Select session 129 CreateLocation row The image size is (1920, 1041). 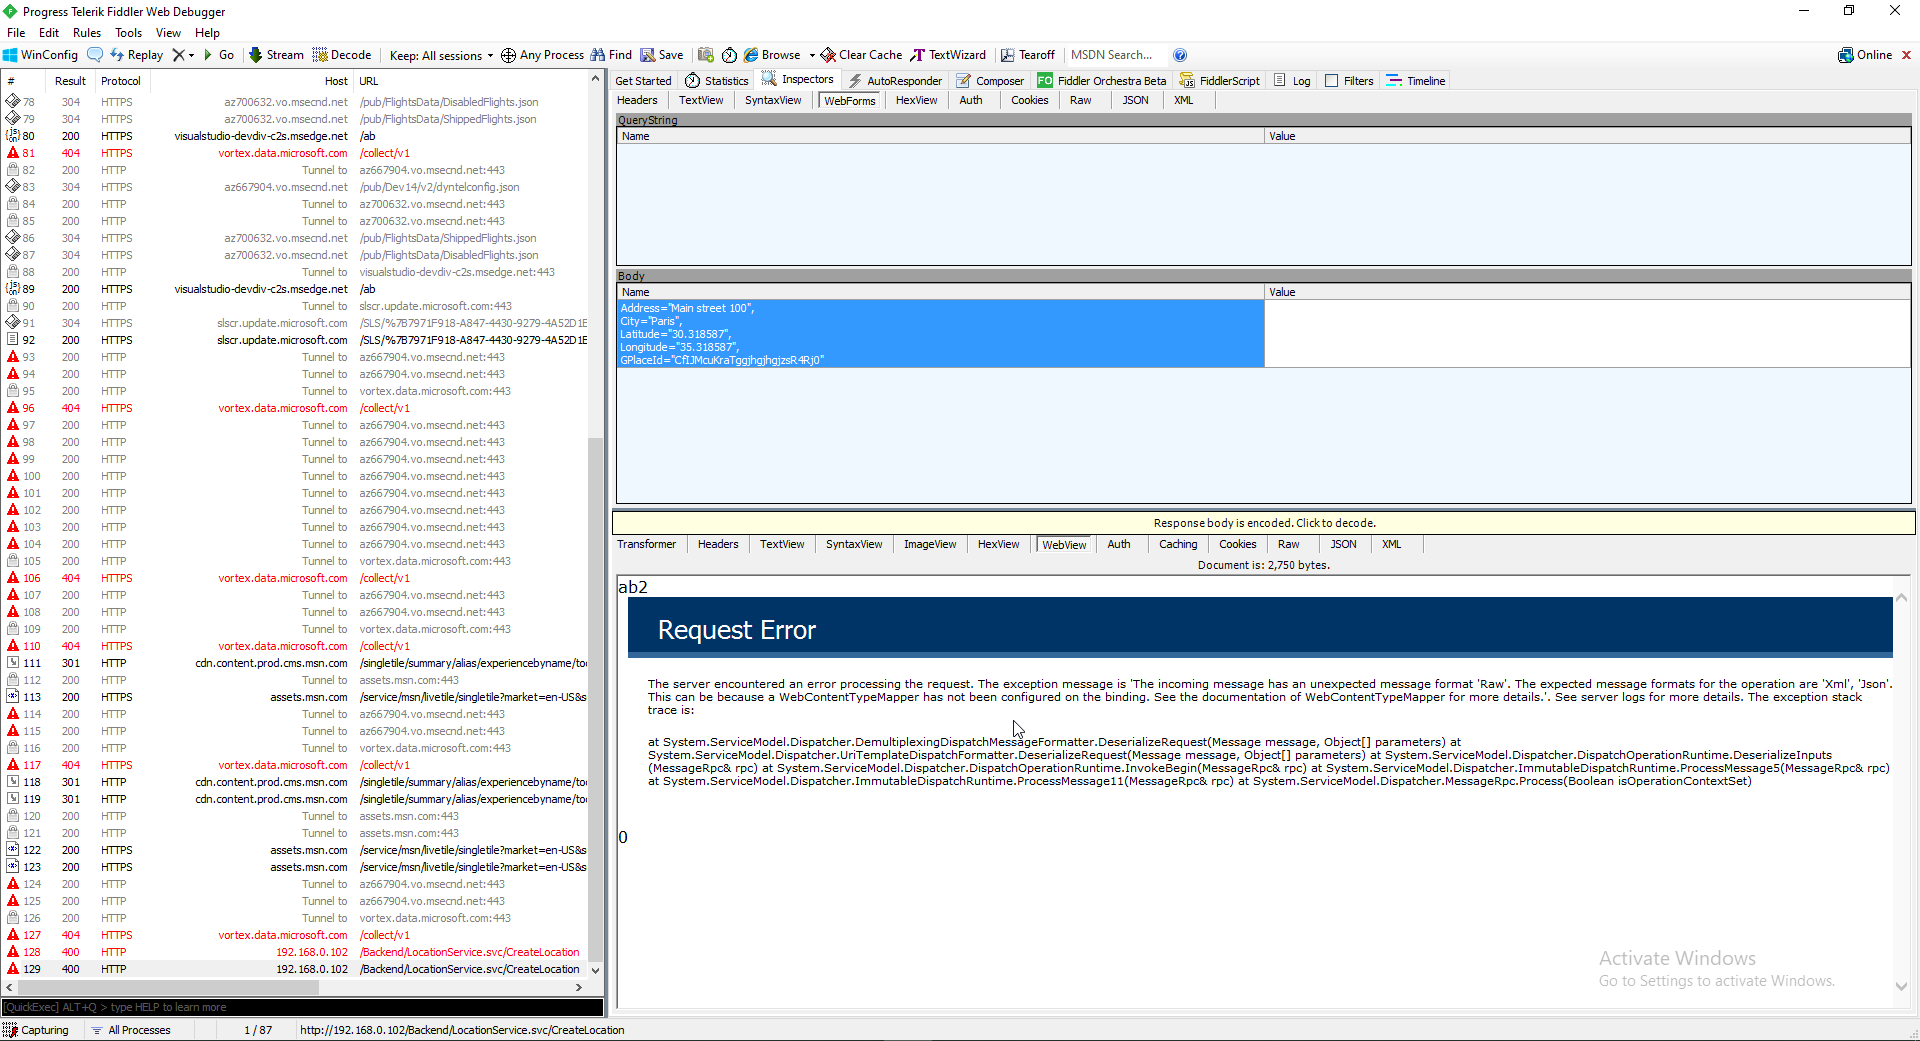tap(297, 969)
